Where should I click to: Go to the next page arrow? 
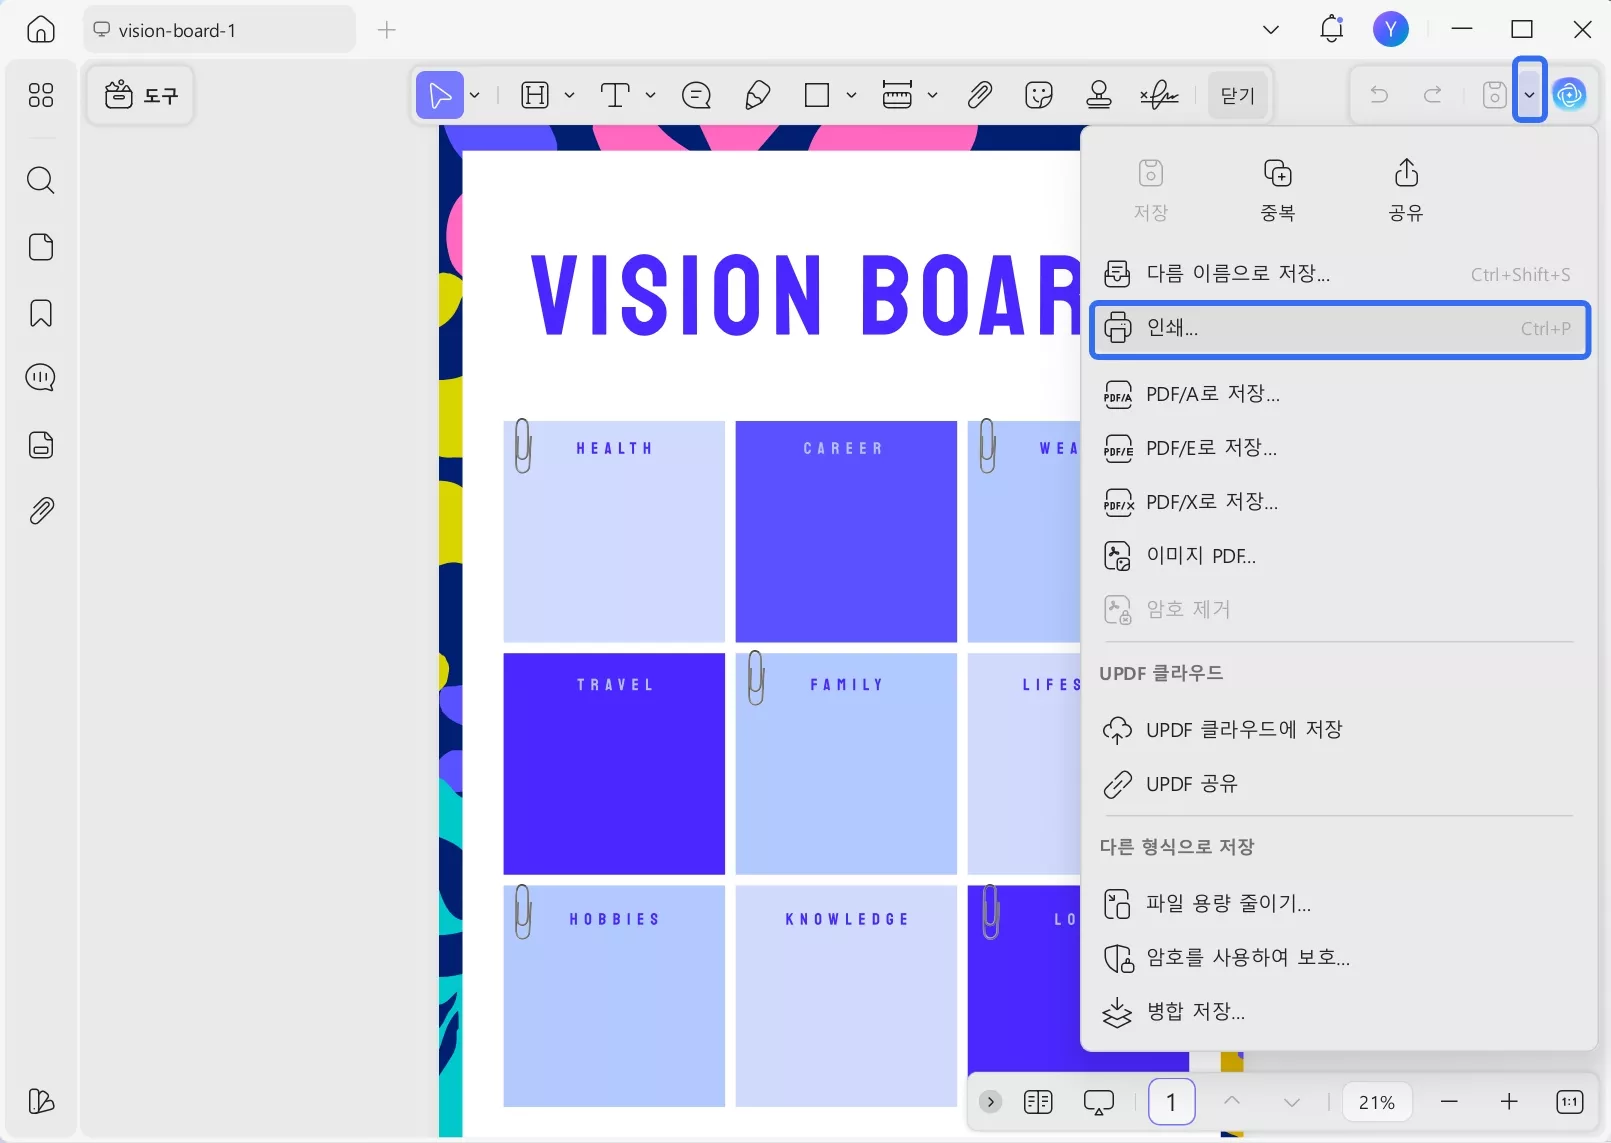[1292, 1102]
